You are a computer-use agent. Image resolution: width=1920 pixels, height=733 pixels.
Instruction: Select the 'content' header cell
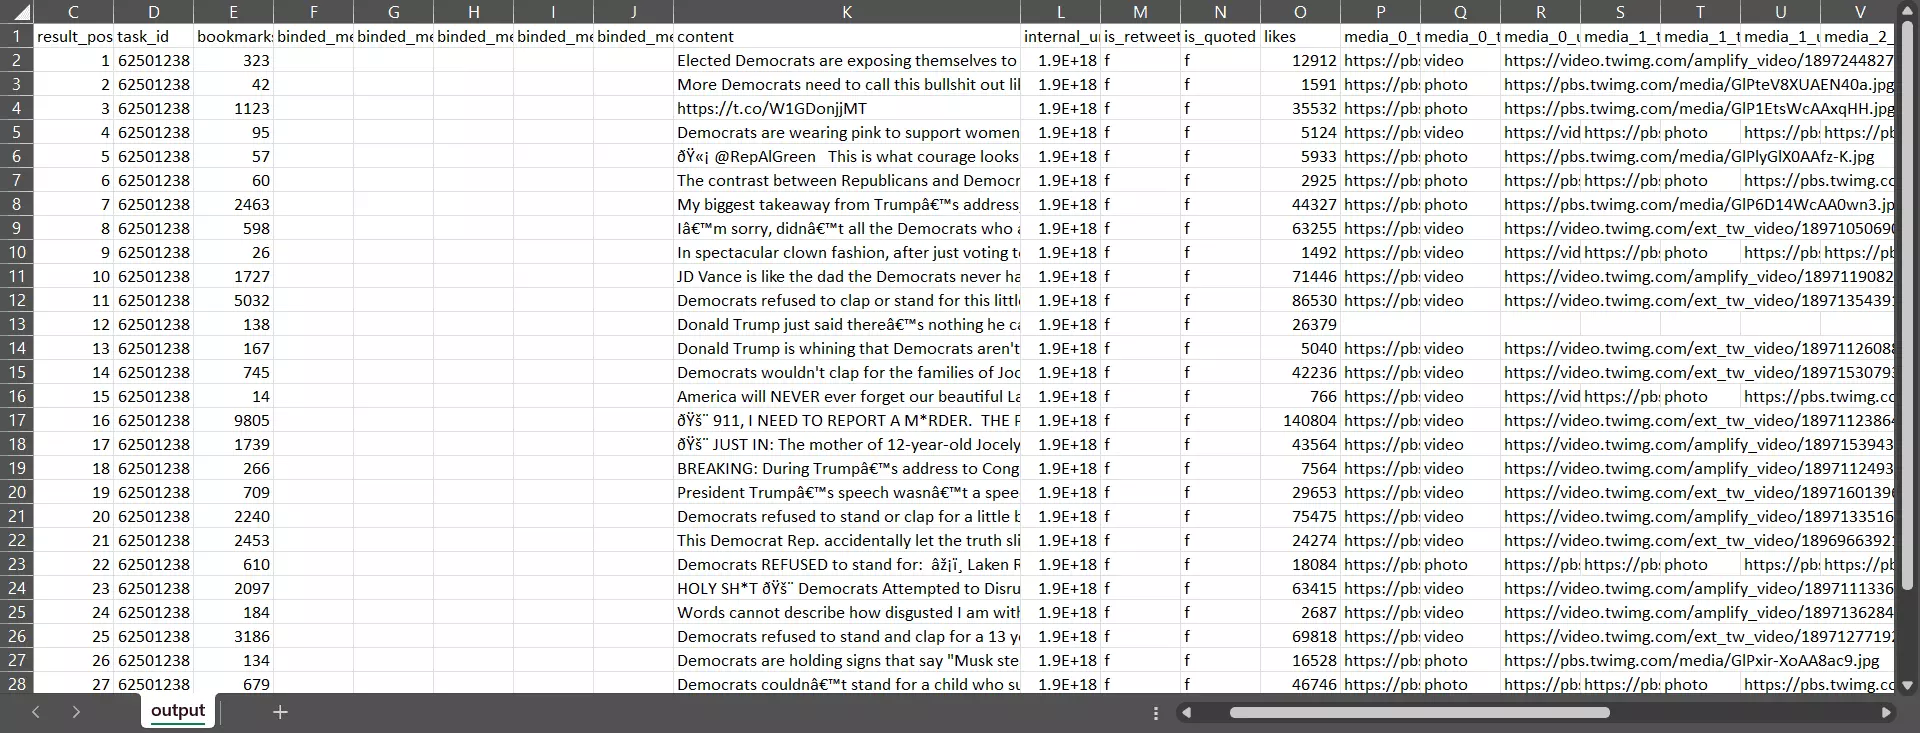(x=846, y=36)
